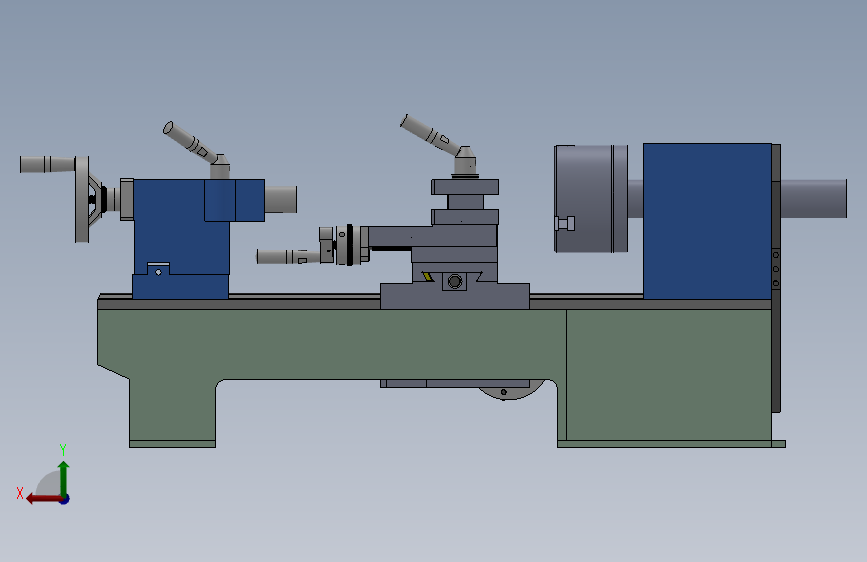
Task: Select the tailstock handwheel
Action: (82, 199)
